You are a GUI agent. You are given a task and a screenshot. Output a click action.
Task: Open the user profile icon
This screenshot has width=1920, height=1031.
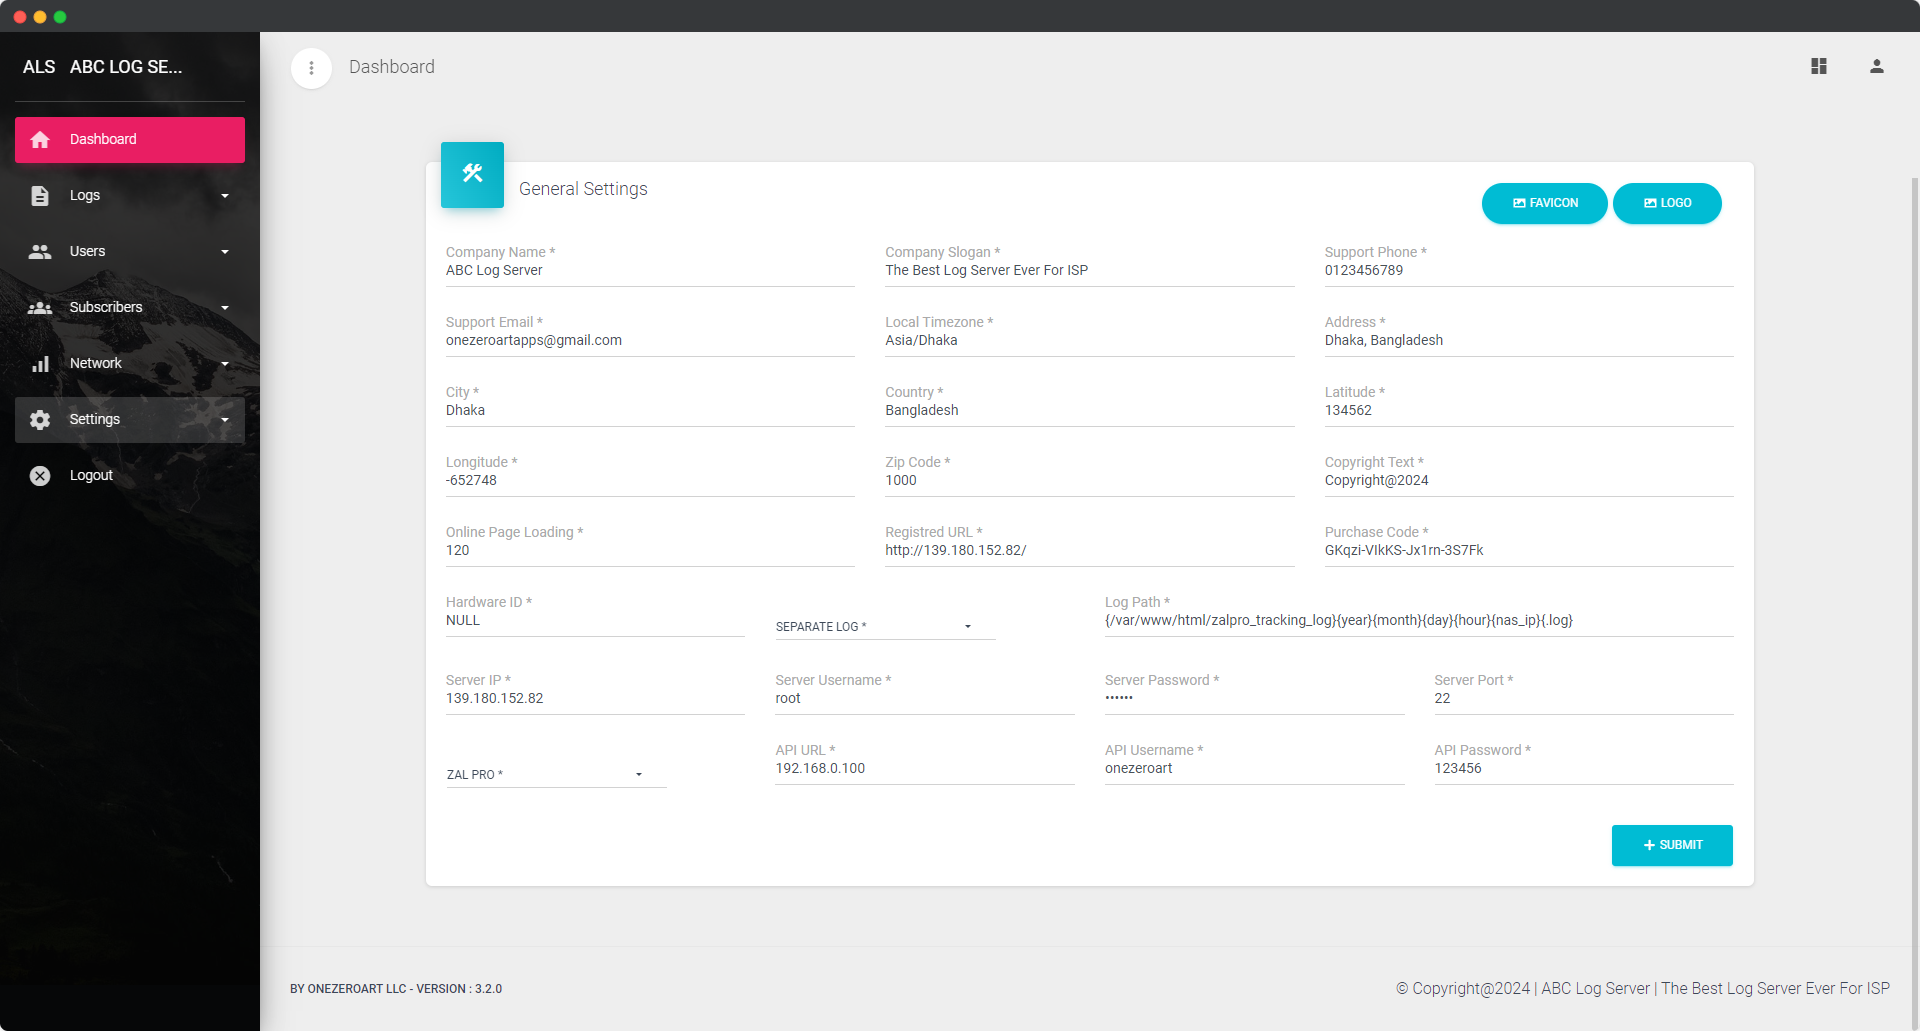coord(1877,66)
